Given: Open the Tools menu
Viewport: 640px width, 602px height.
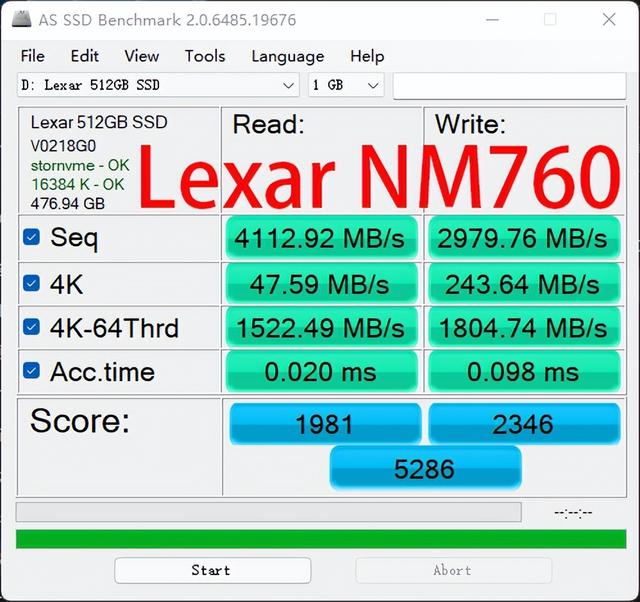Looking at the screenshot, I should (x=205, y=56).
